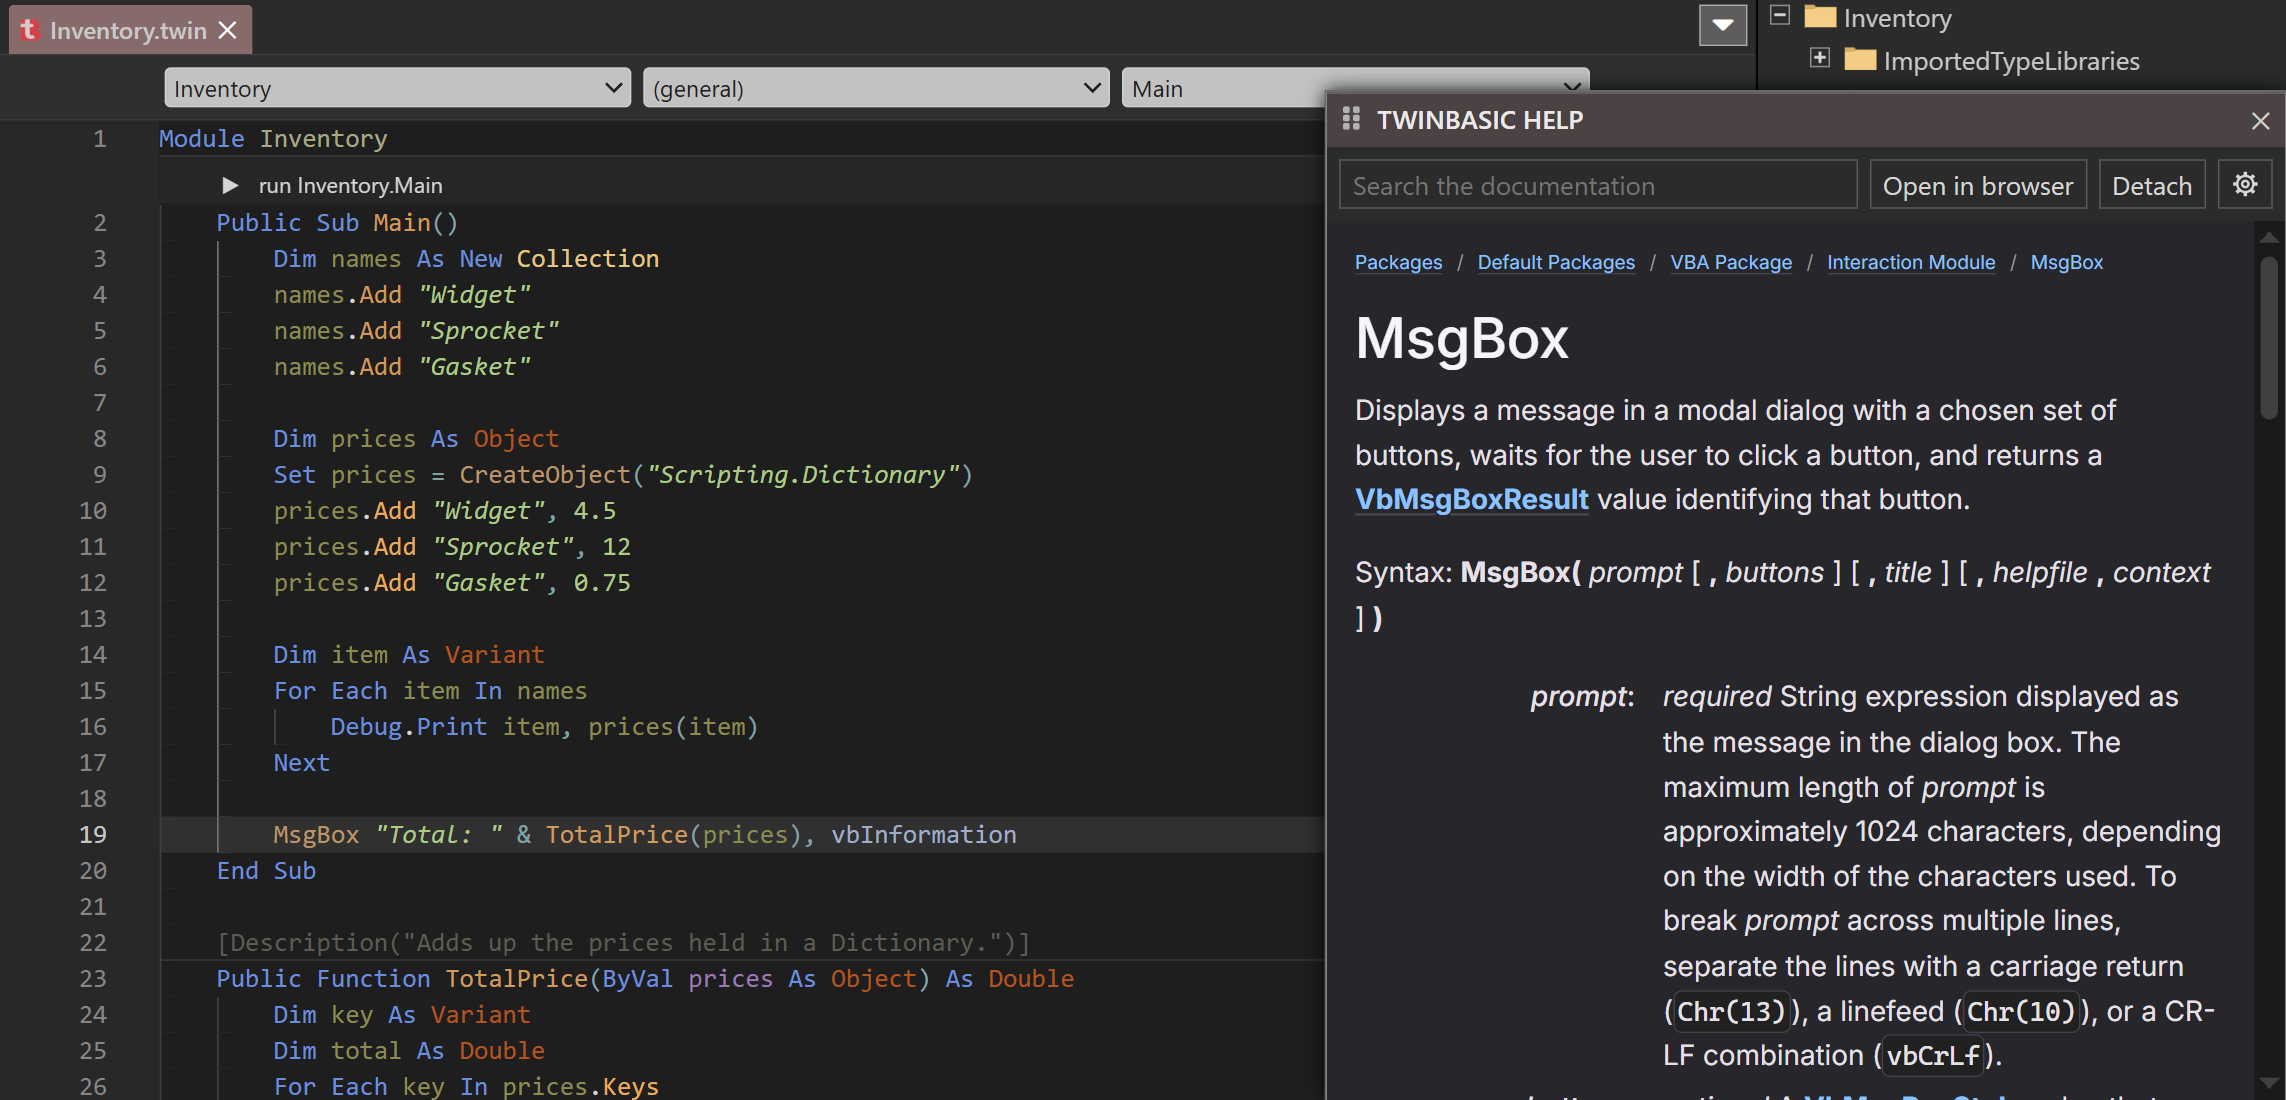Image resolution: width=2286 pixels, height=1100 pixels.
Task: Place cursor on MsgBox in line 19
Action: tap(316, 835)
